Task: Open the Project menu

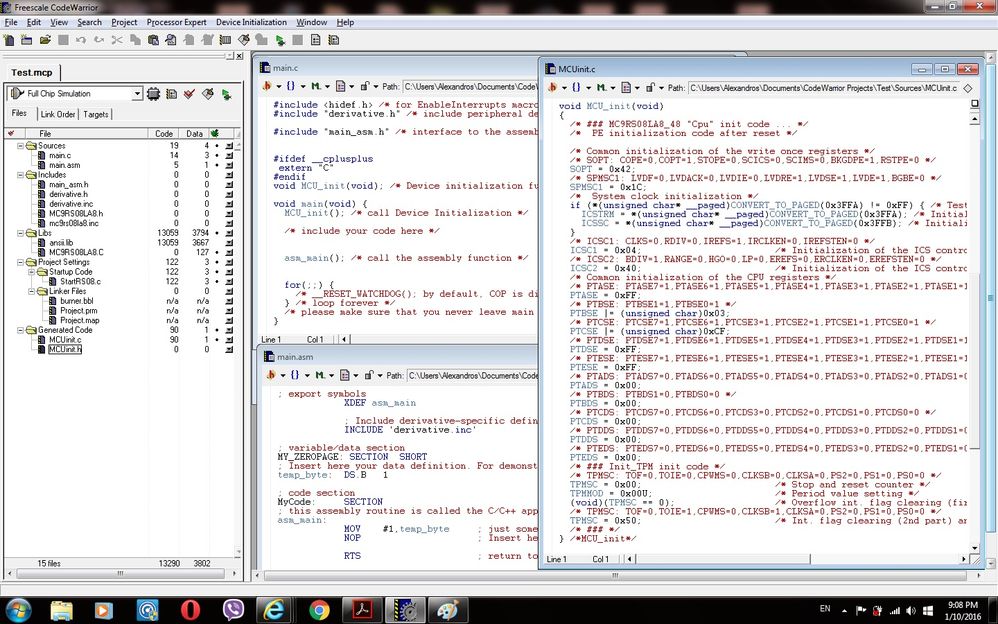Action: pos(124,22)
